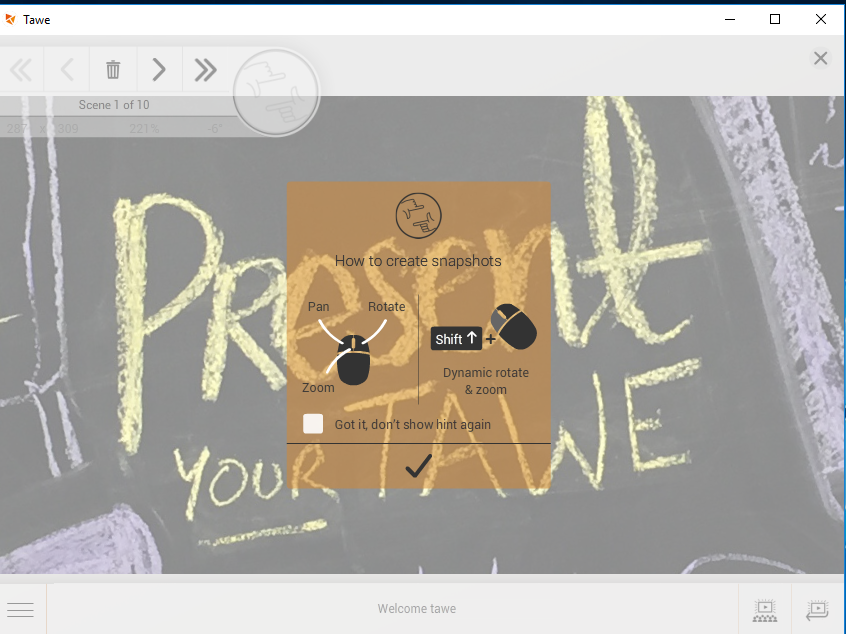Click the 'How to create snapshots' heading
Screen dimensions: 846x634
pyautogui.click(x=418, y=261)
